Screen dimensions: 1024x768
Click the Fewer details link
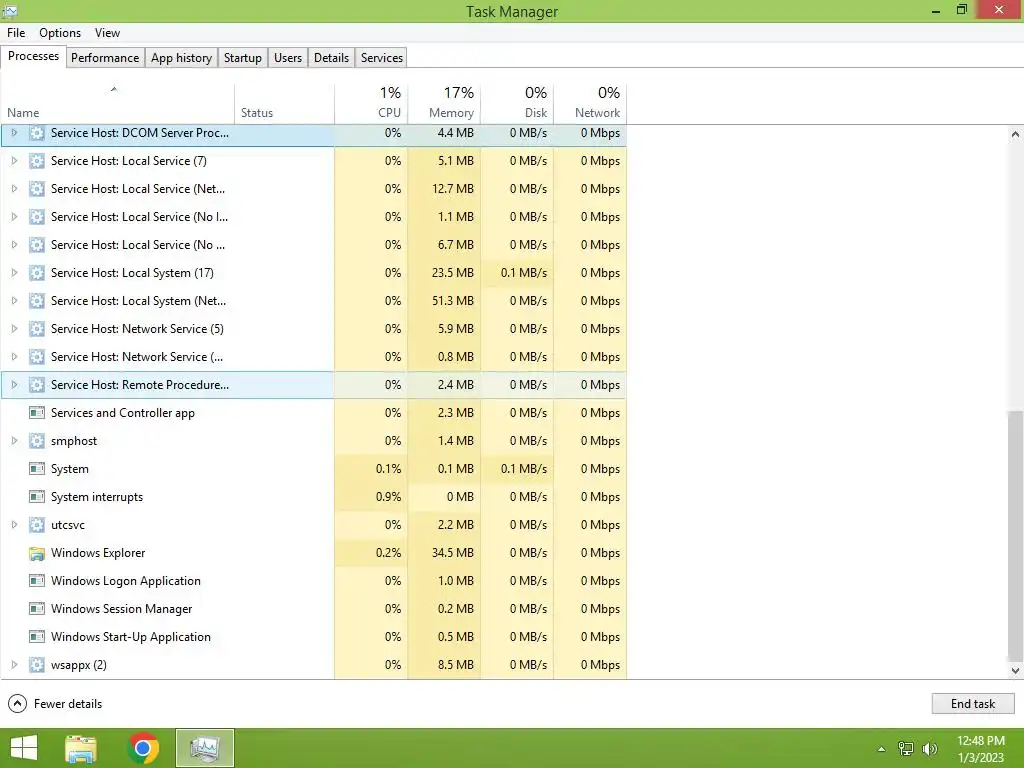tap(68, 704)
